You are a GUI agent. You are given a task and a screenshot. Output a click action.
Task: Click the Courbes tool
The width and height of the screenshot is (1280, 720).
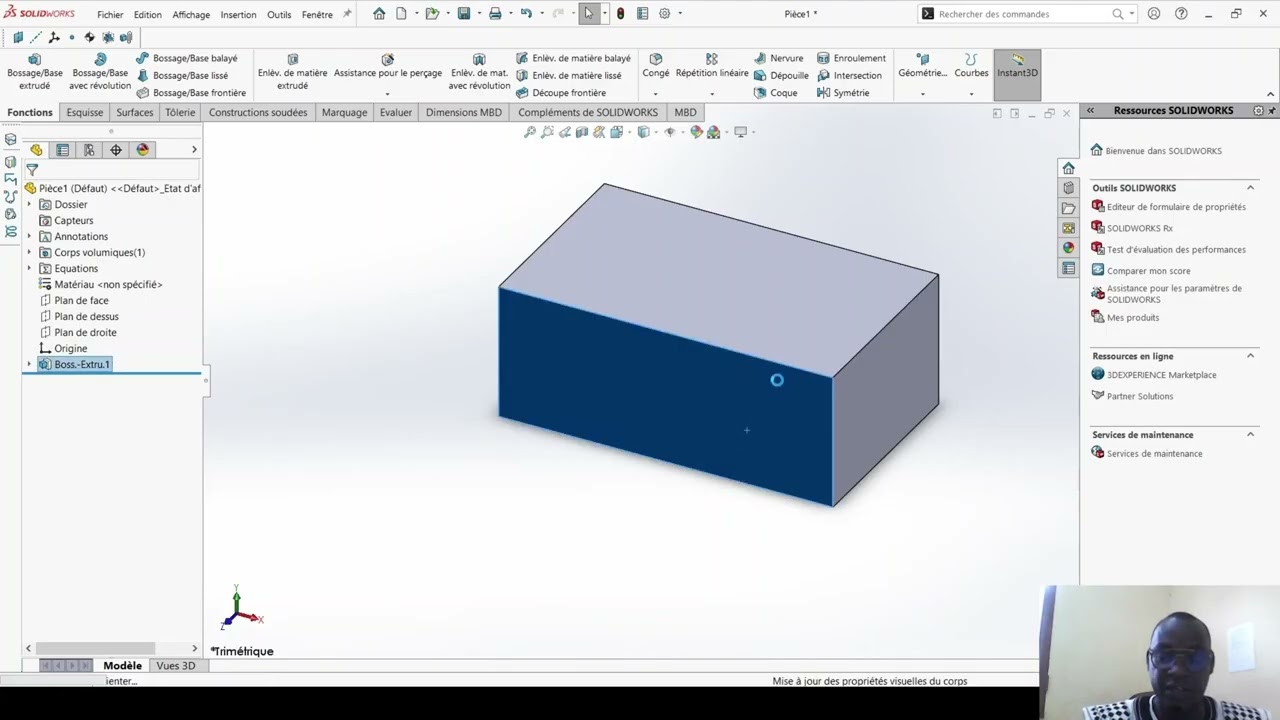coord(971,66)
